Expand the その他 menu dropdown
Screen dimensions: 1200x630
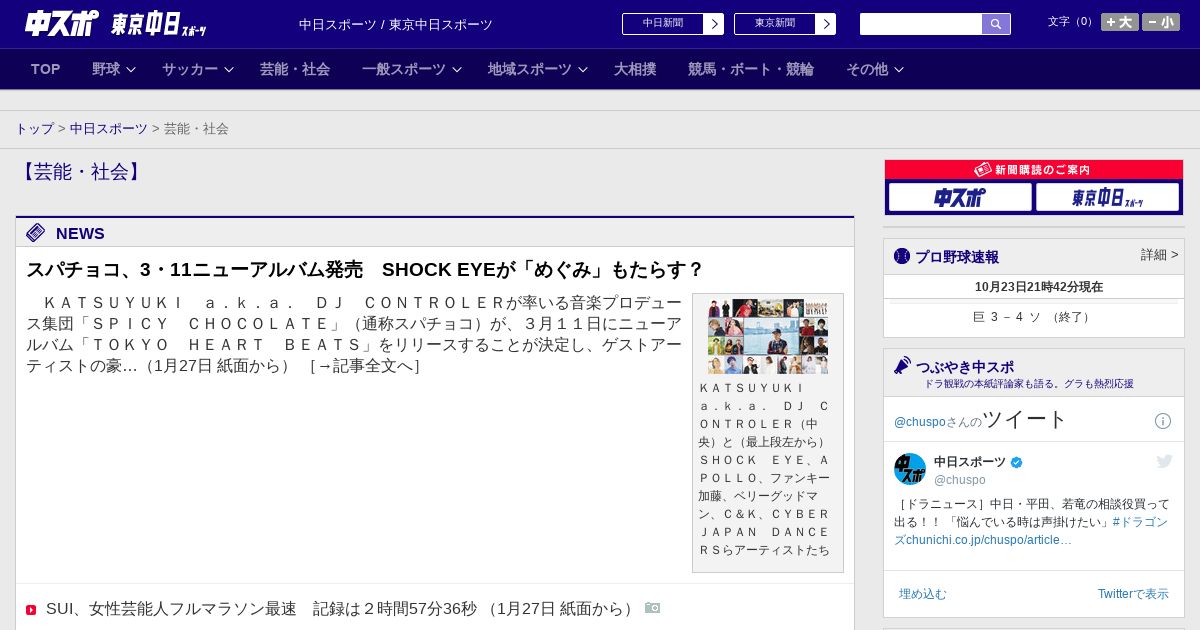[x=875, y=69]
